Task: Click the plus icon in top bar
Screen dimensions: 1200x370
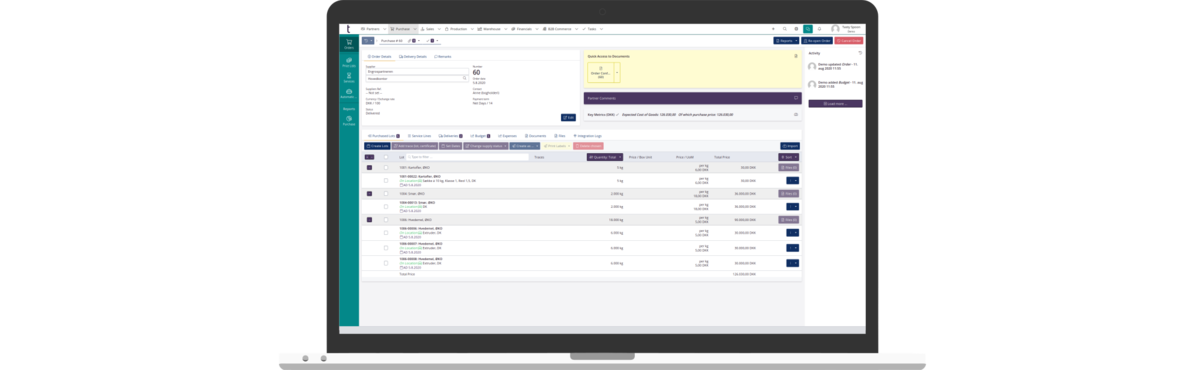Action: pyautogui.click(x=773, y=29)
